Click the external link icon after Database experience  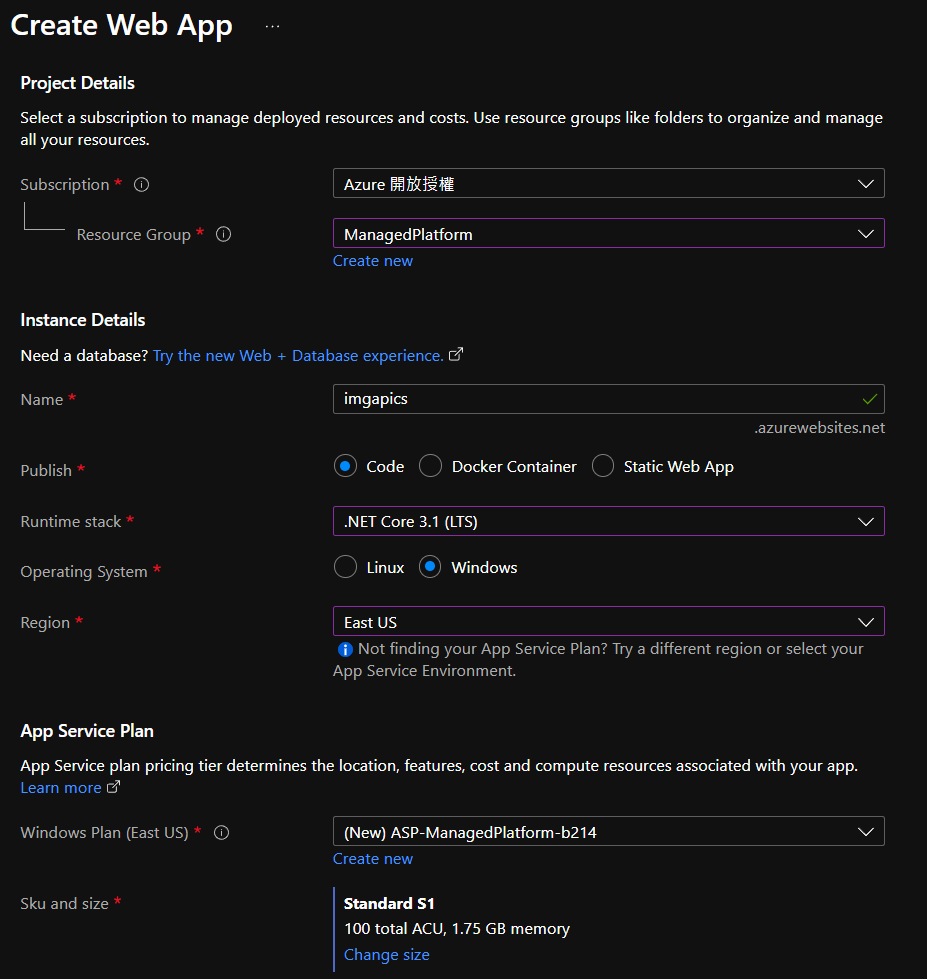pyautogui.click(x=456, y=355)
